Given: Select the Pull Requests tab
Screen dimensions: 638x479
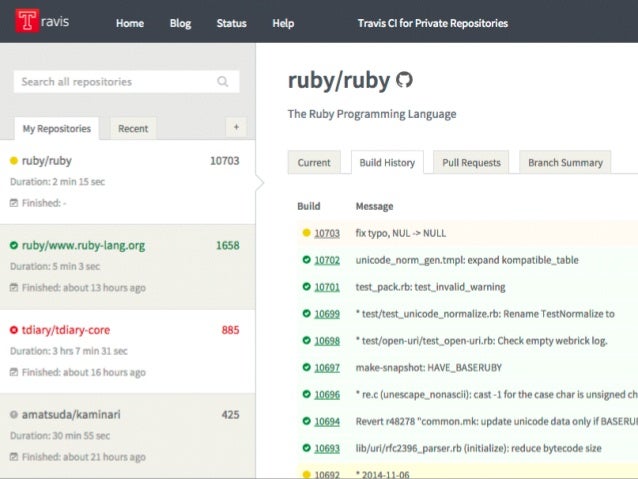Looking at the screenshot, I should (471, 162).
